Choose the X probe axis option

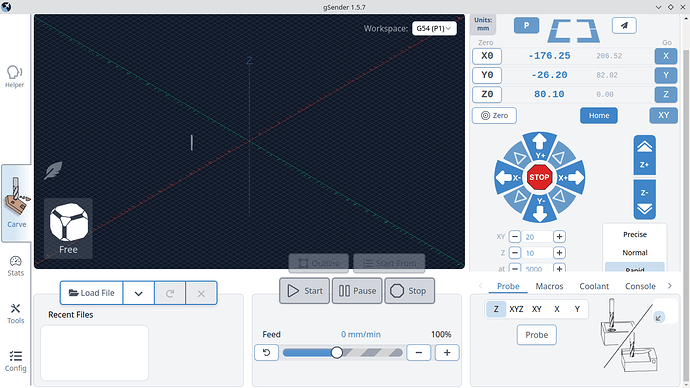click(557, 309)
